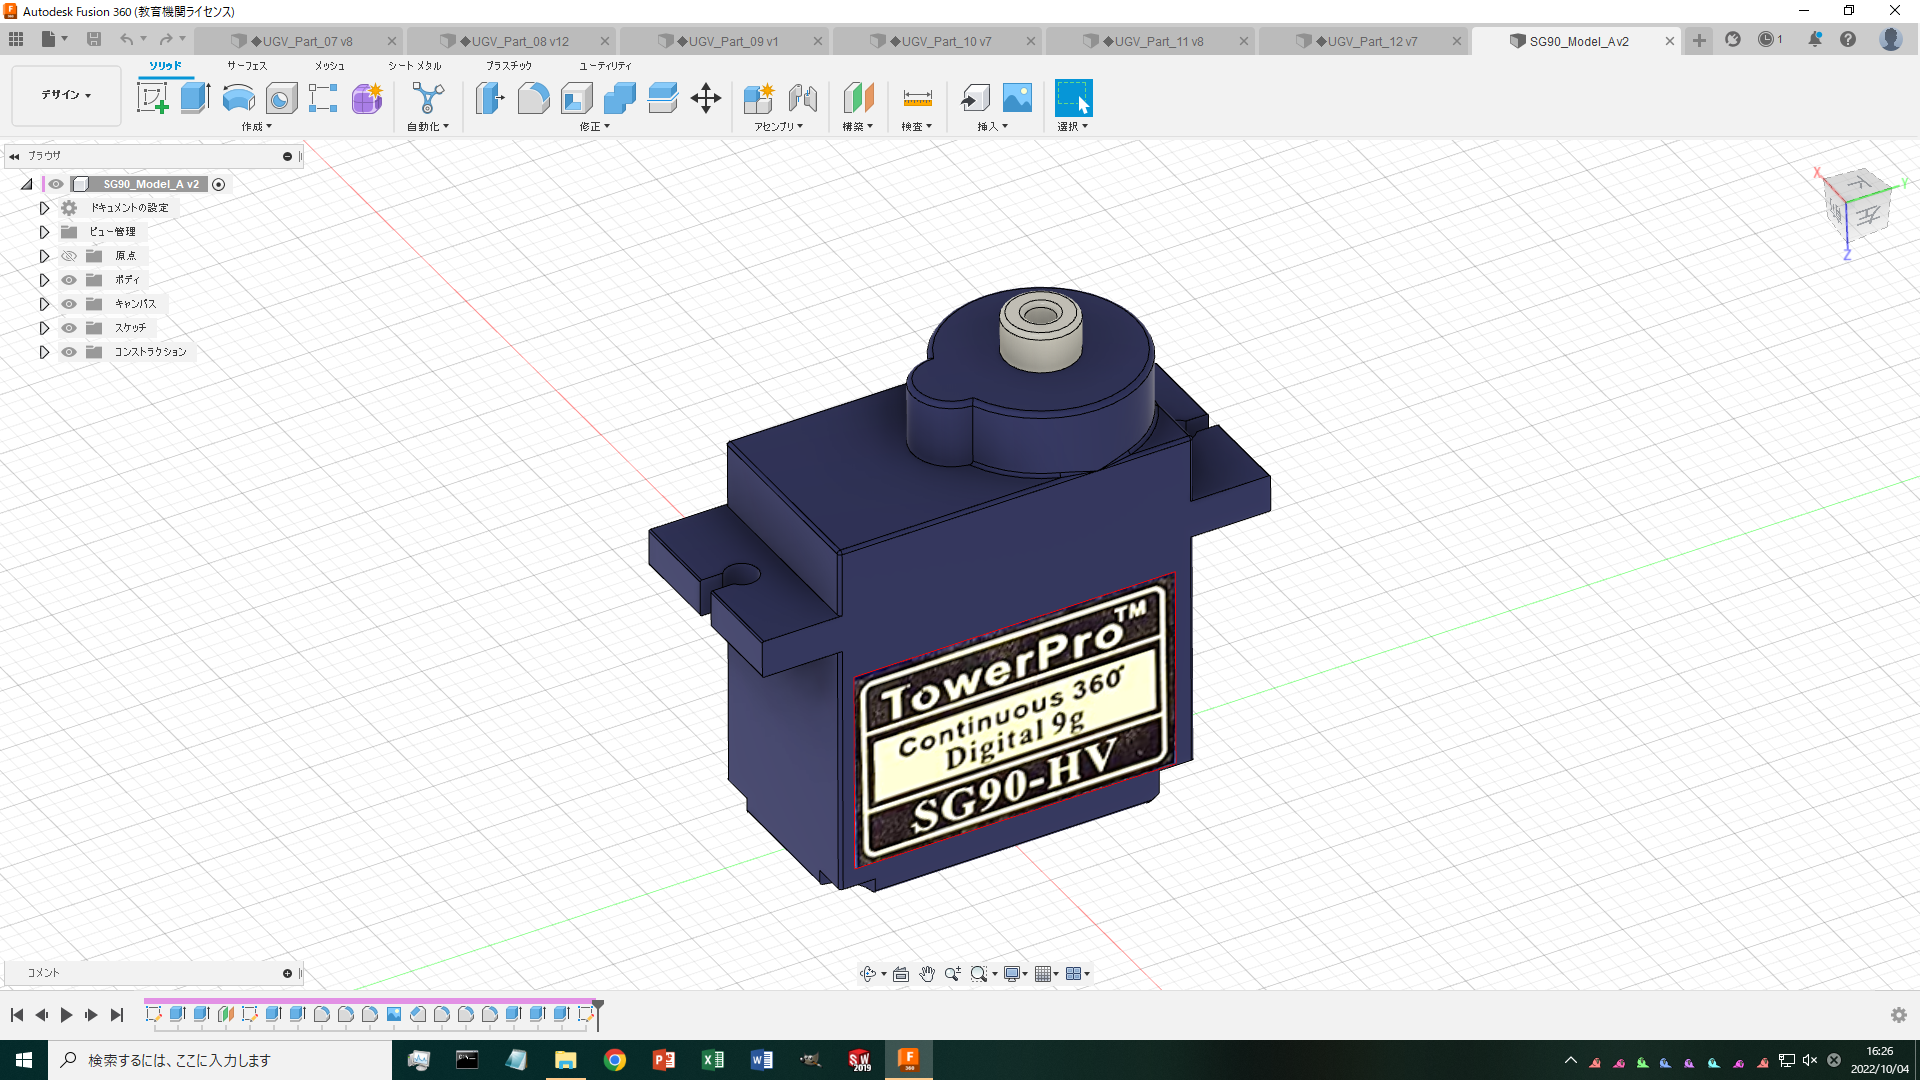Select the Insert Derive tool
This screenshot has height=1080, width=1920.
coord(975,98)
